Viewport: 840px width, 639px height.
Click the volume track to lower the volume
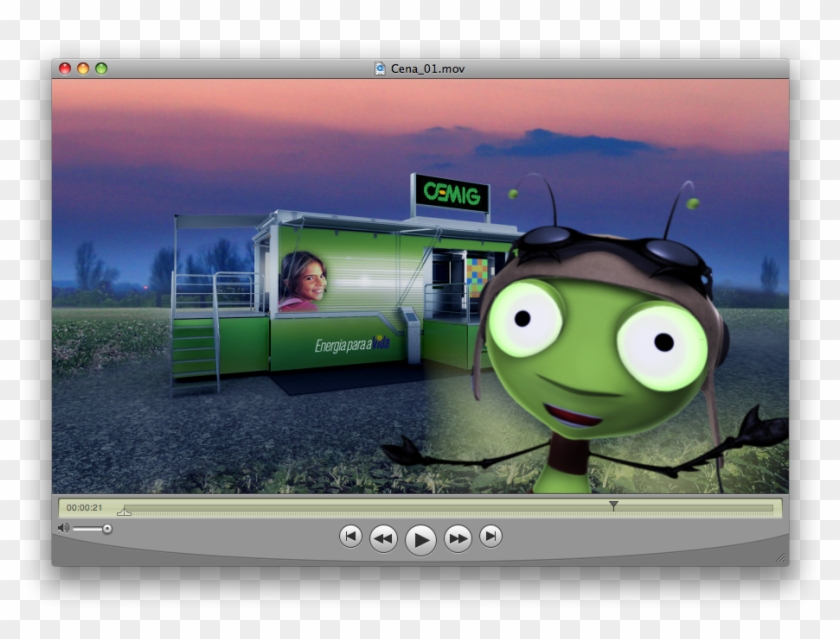coord(88,528)
